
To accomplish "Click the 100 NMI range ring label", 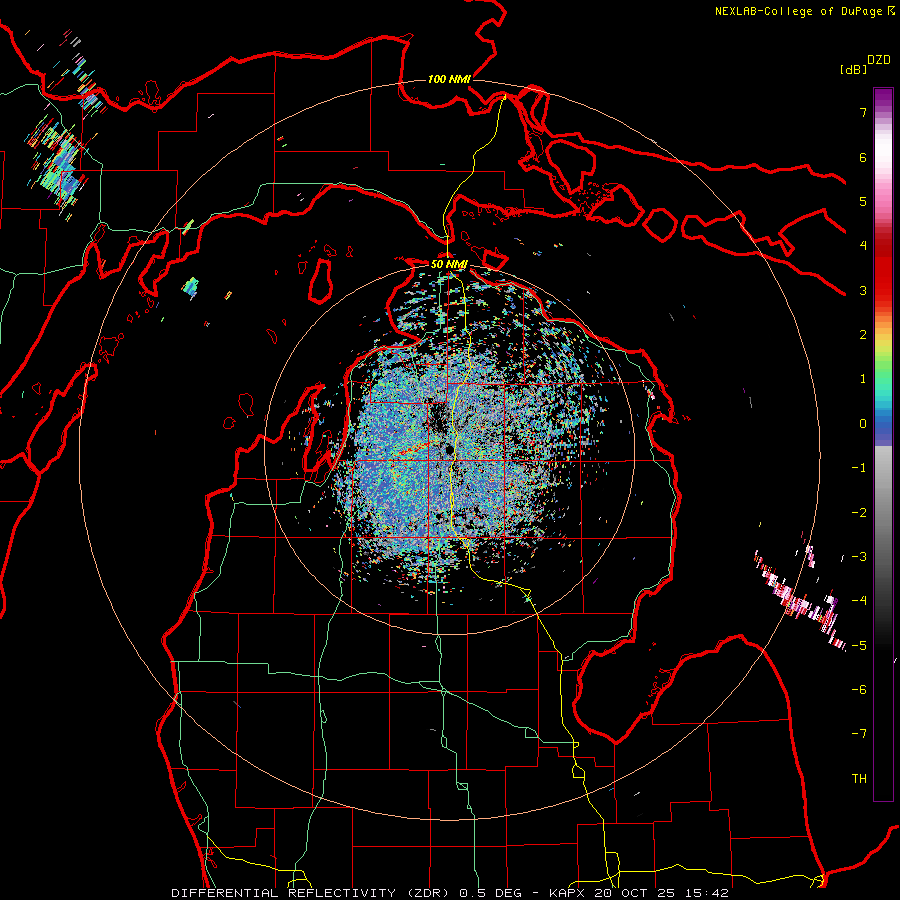I will [449, 79].
